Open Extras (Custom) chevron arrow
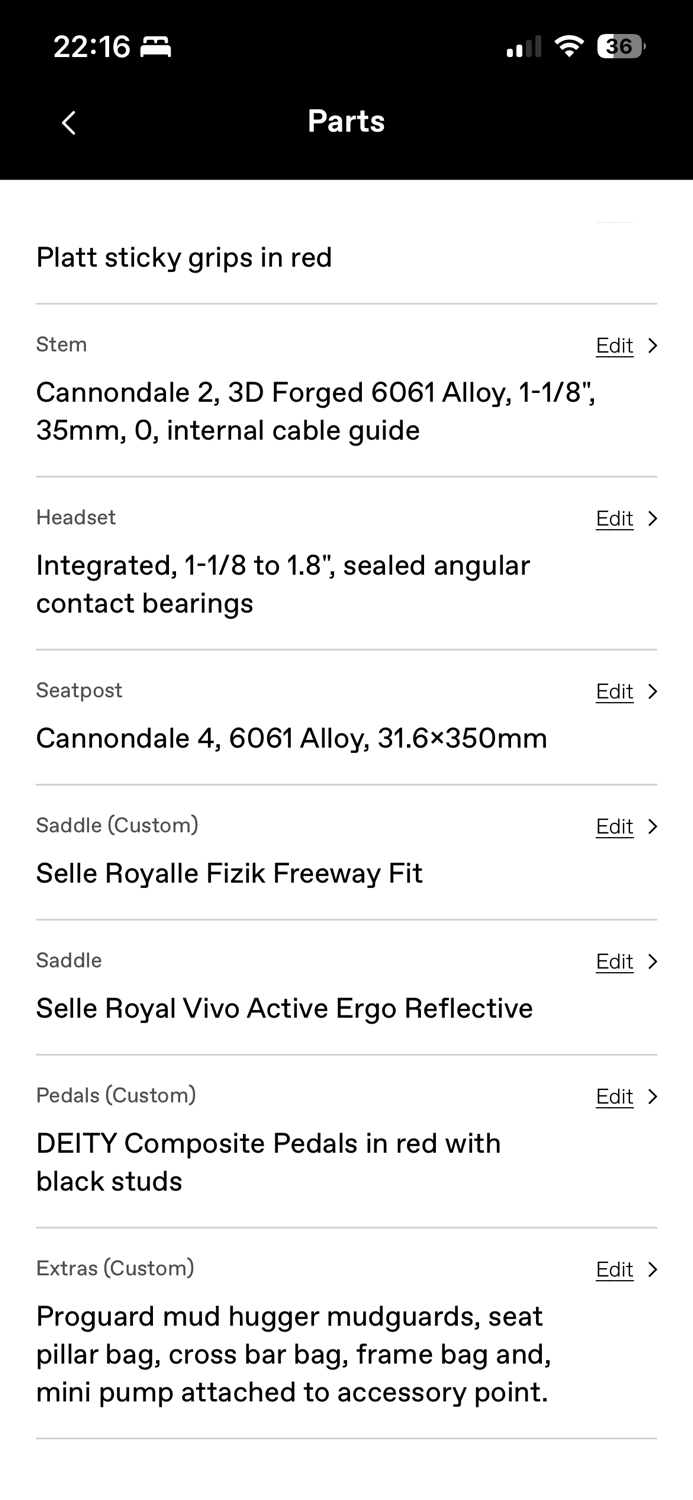This screenshot has width=693, height=1500. pos(653,1270)
